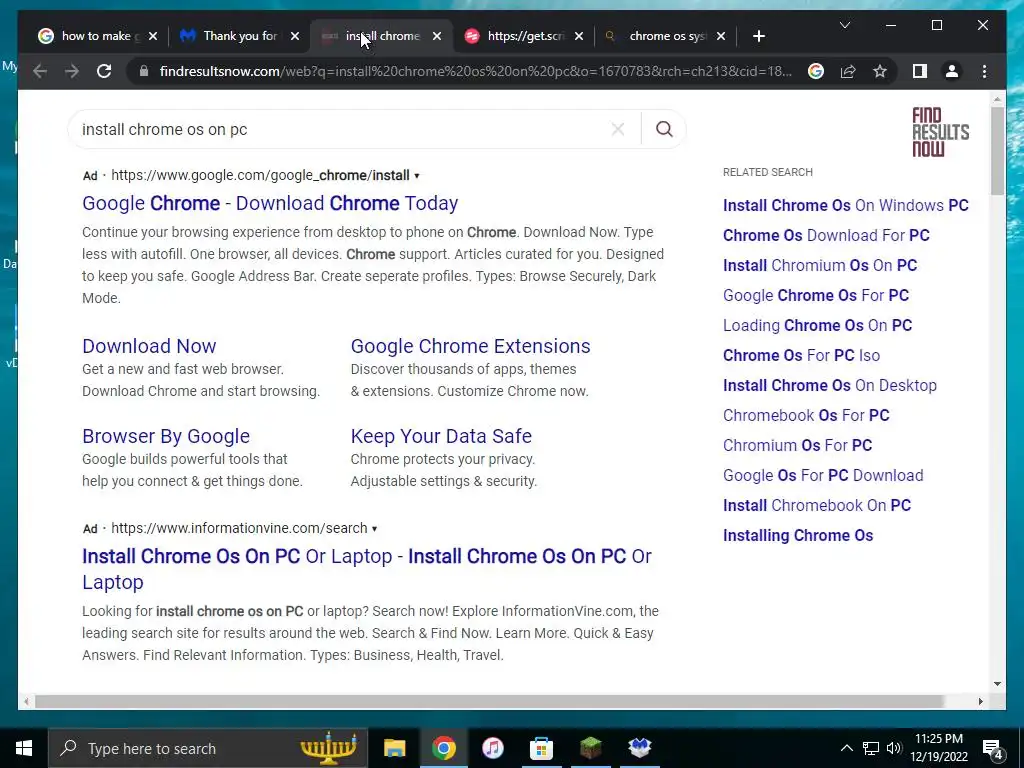The image size is (1024, 768).
Task: Select 'Install Chromebook On PC' related search
Action: [x=817, y=505]
